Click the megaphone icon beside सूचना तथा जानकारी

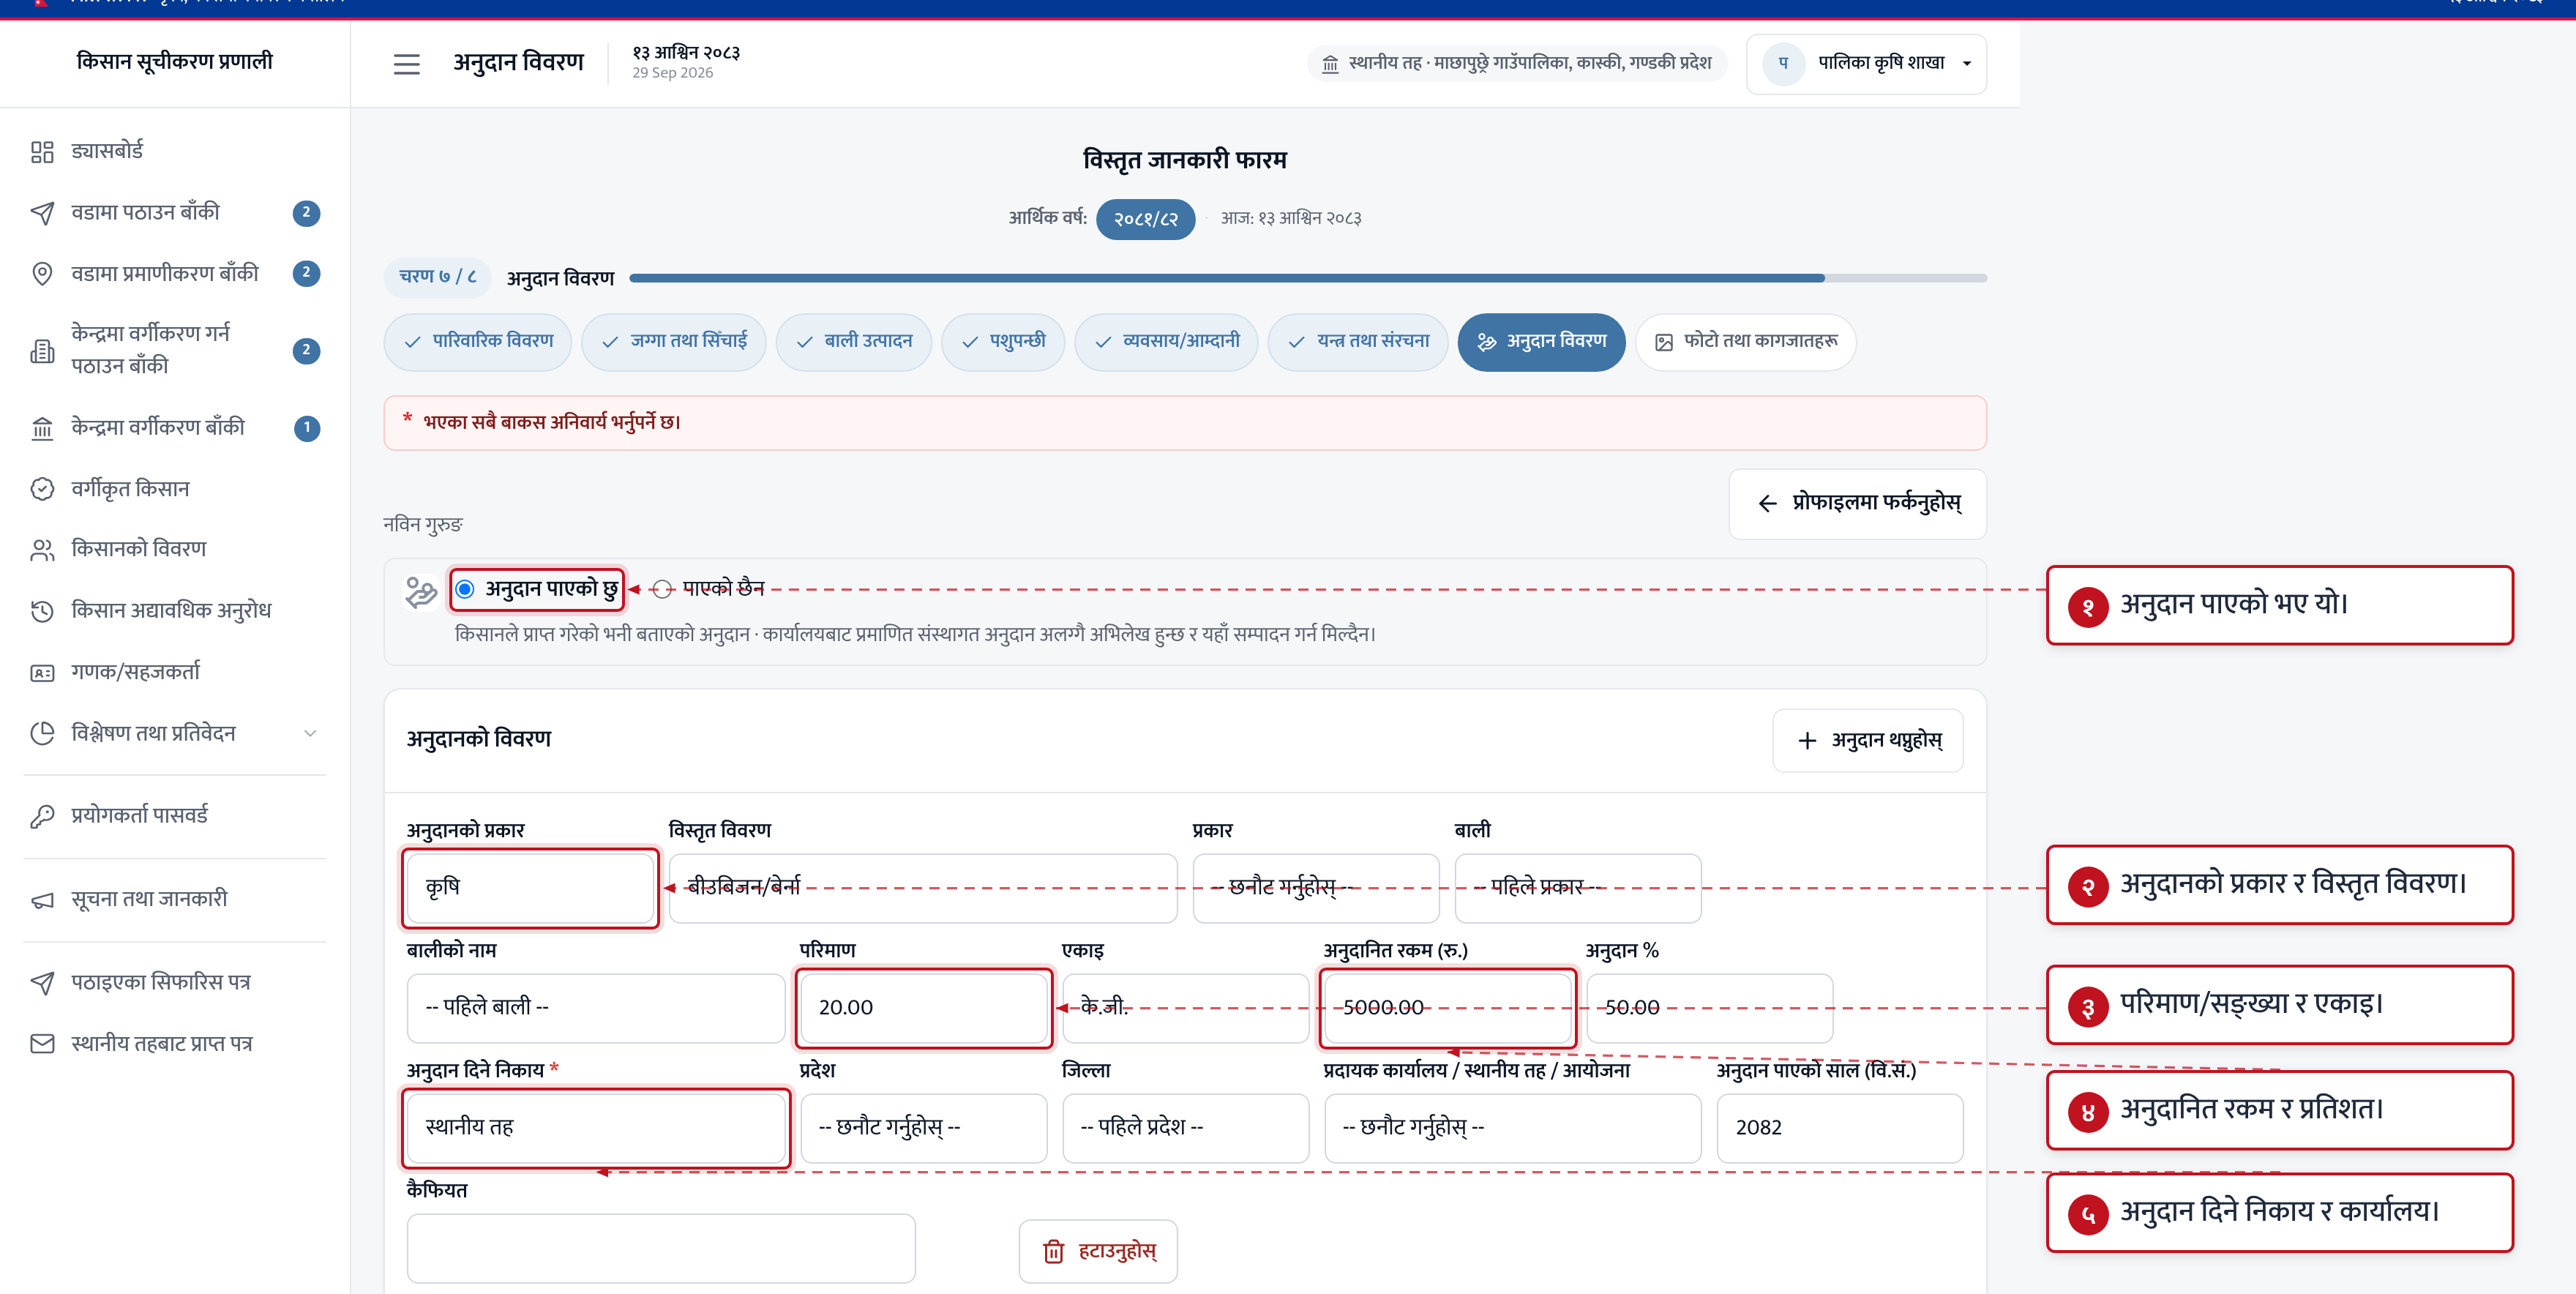tap(42, 900)
